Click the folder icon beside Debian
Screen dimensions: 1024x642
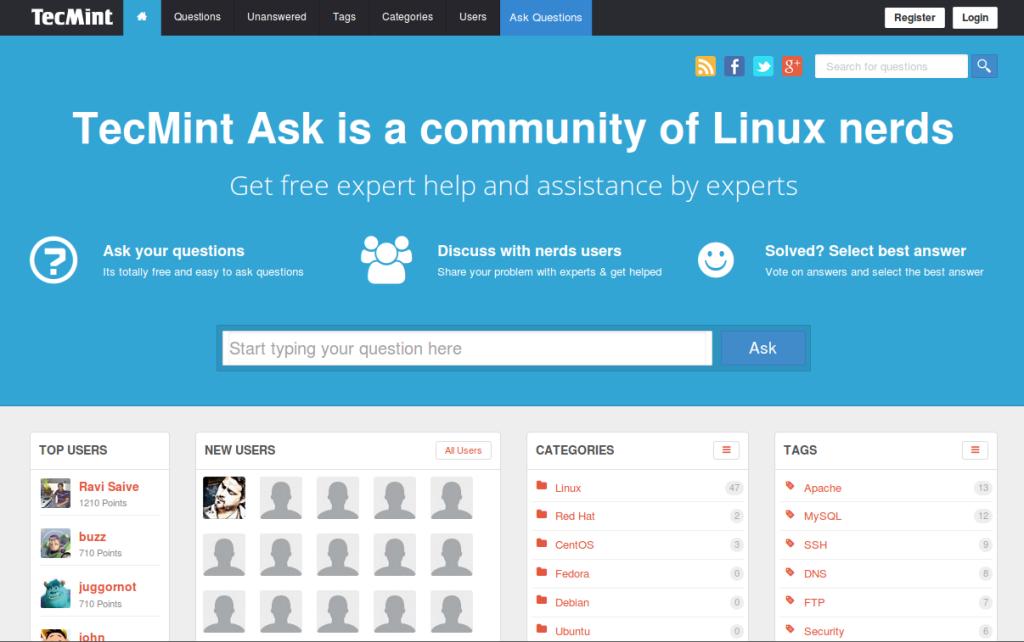pos(541,600)
